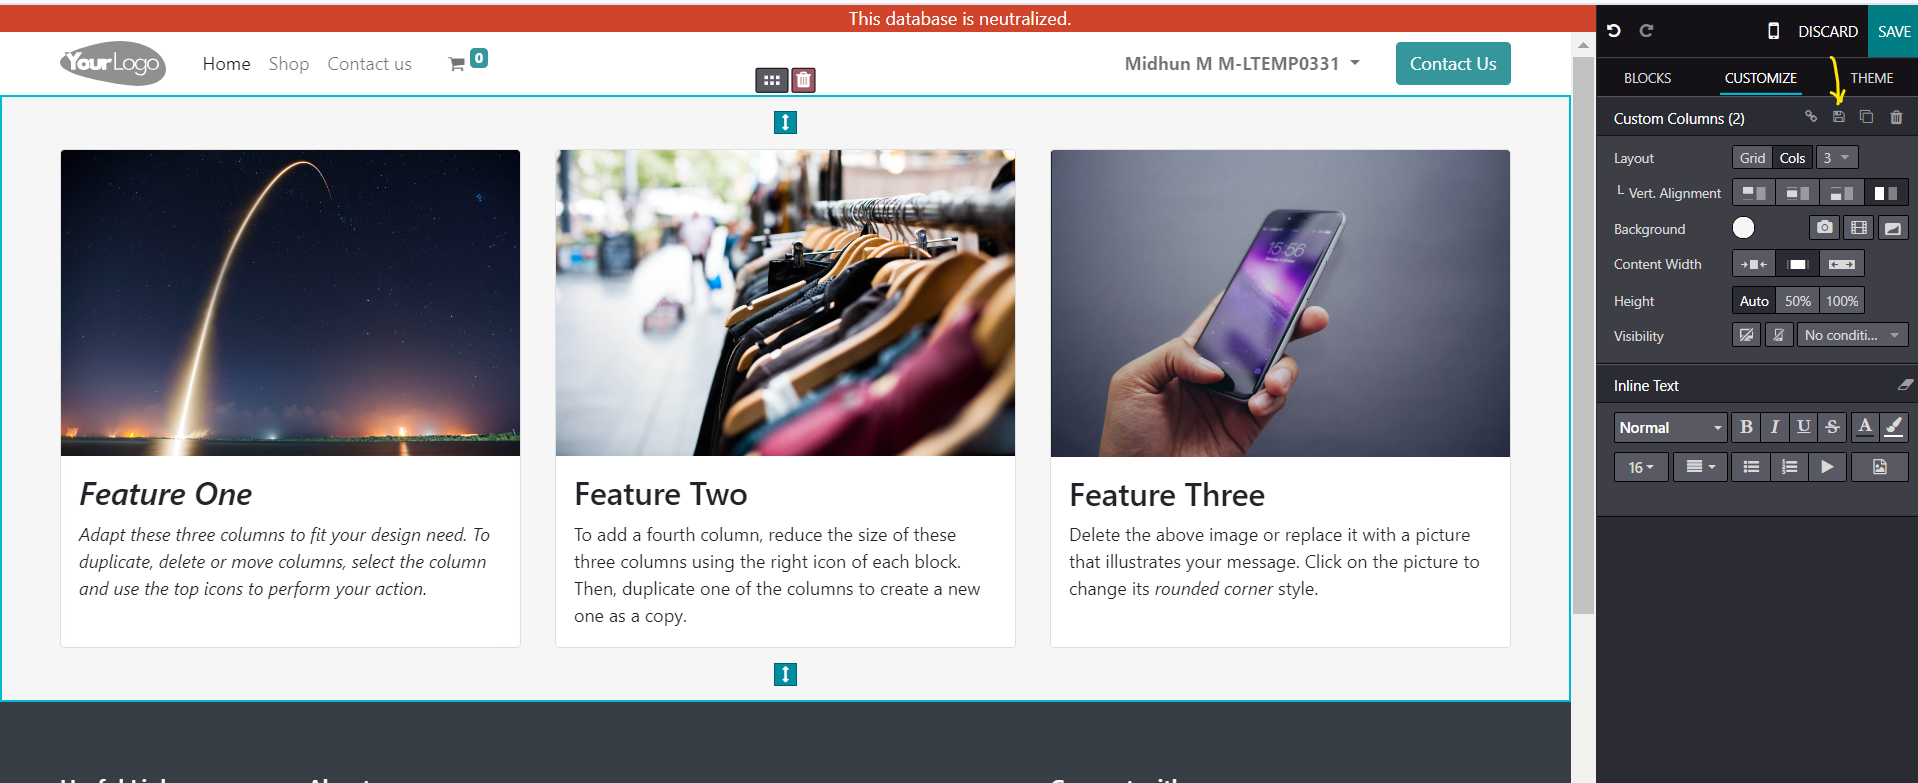Click the redo arrow icon
Viewport: 1918px width, 783px height.
(x=1646, y=31)
